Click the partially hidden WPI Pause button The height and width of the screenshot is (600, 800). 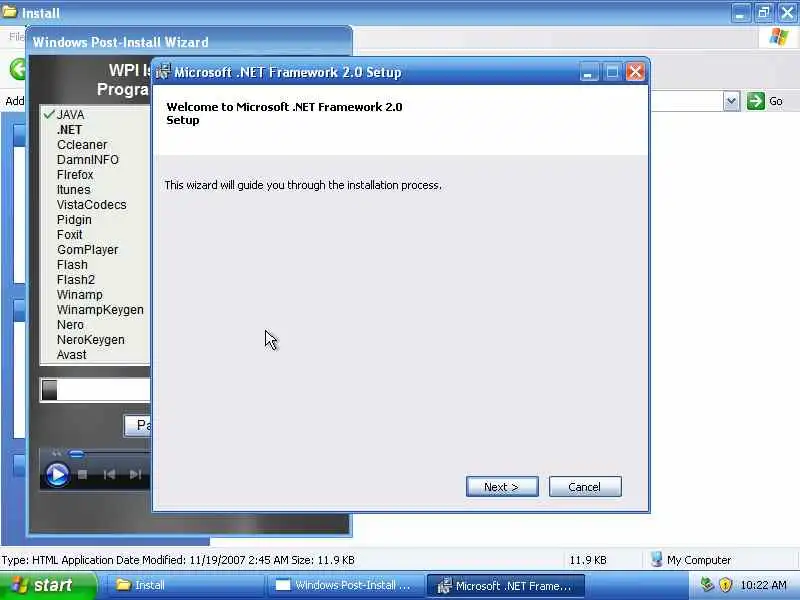pos(138,426)
